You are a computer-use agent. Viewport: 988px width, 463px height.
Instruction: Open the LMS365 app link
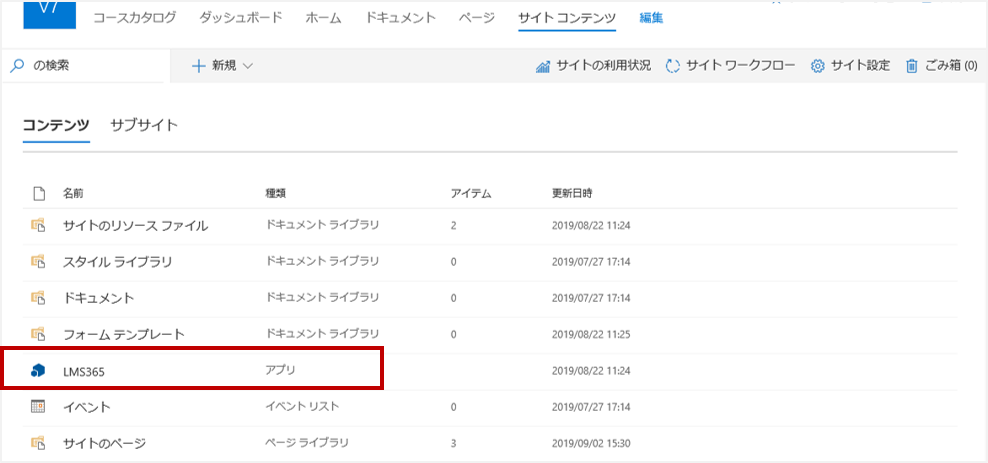(x=84, y=371)
